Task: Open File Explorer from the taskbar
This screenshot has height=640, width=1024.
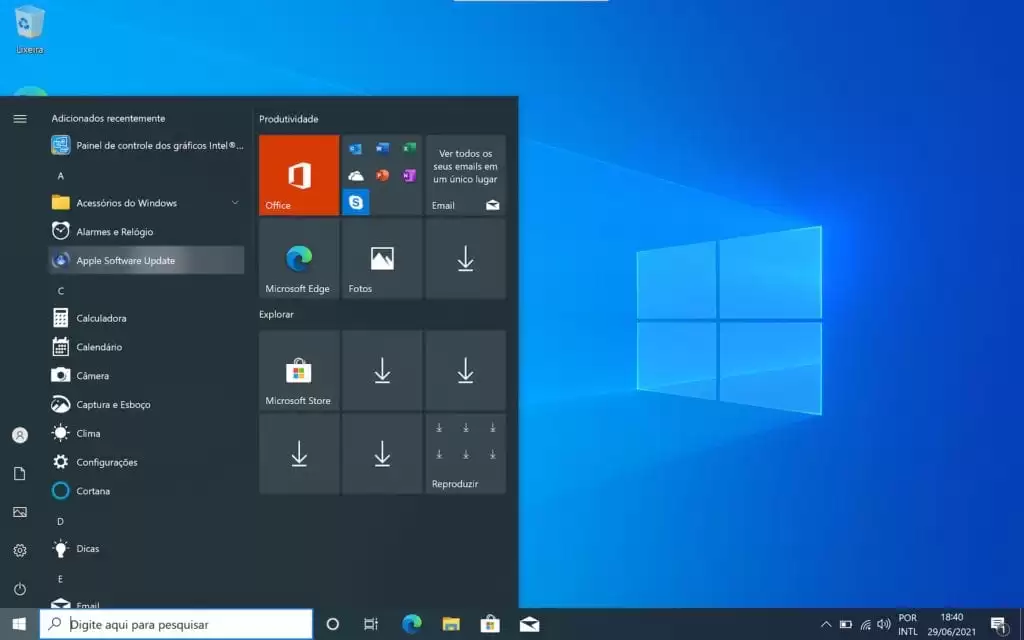Action: tap(451, 624)
